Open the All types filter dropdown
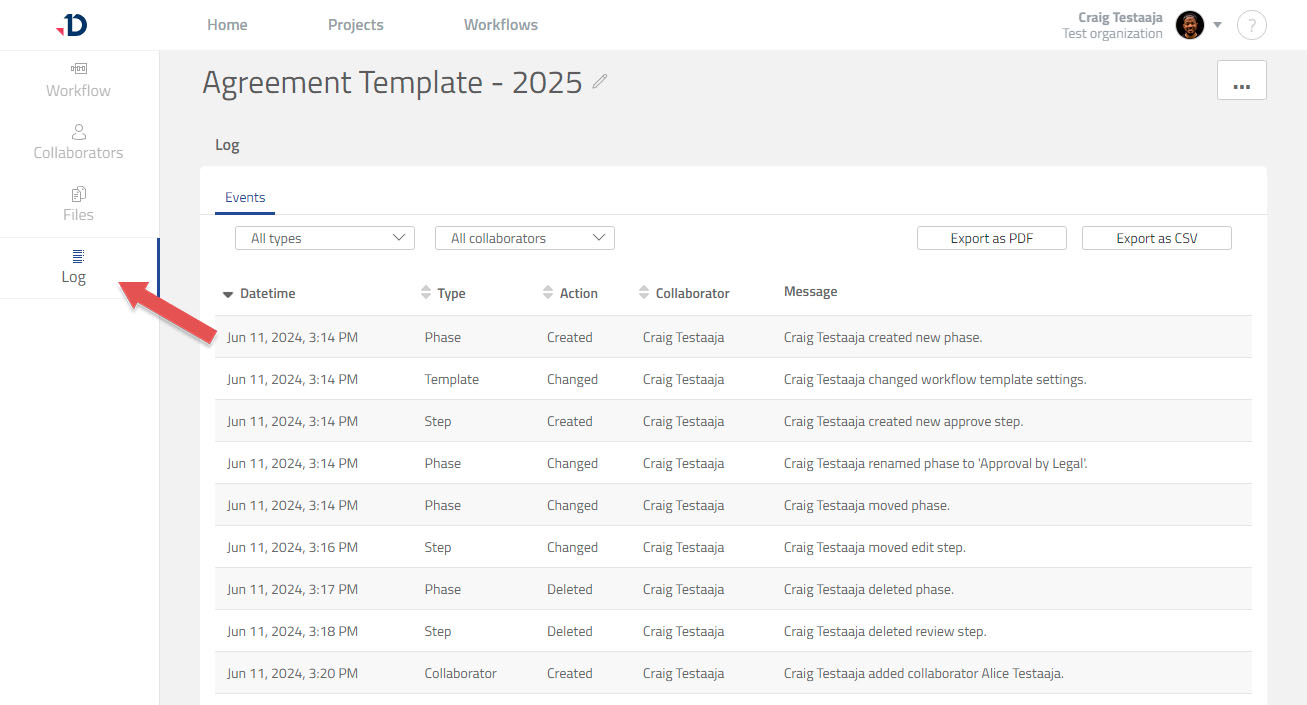The image size is (1307, 705). (324, 238)
